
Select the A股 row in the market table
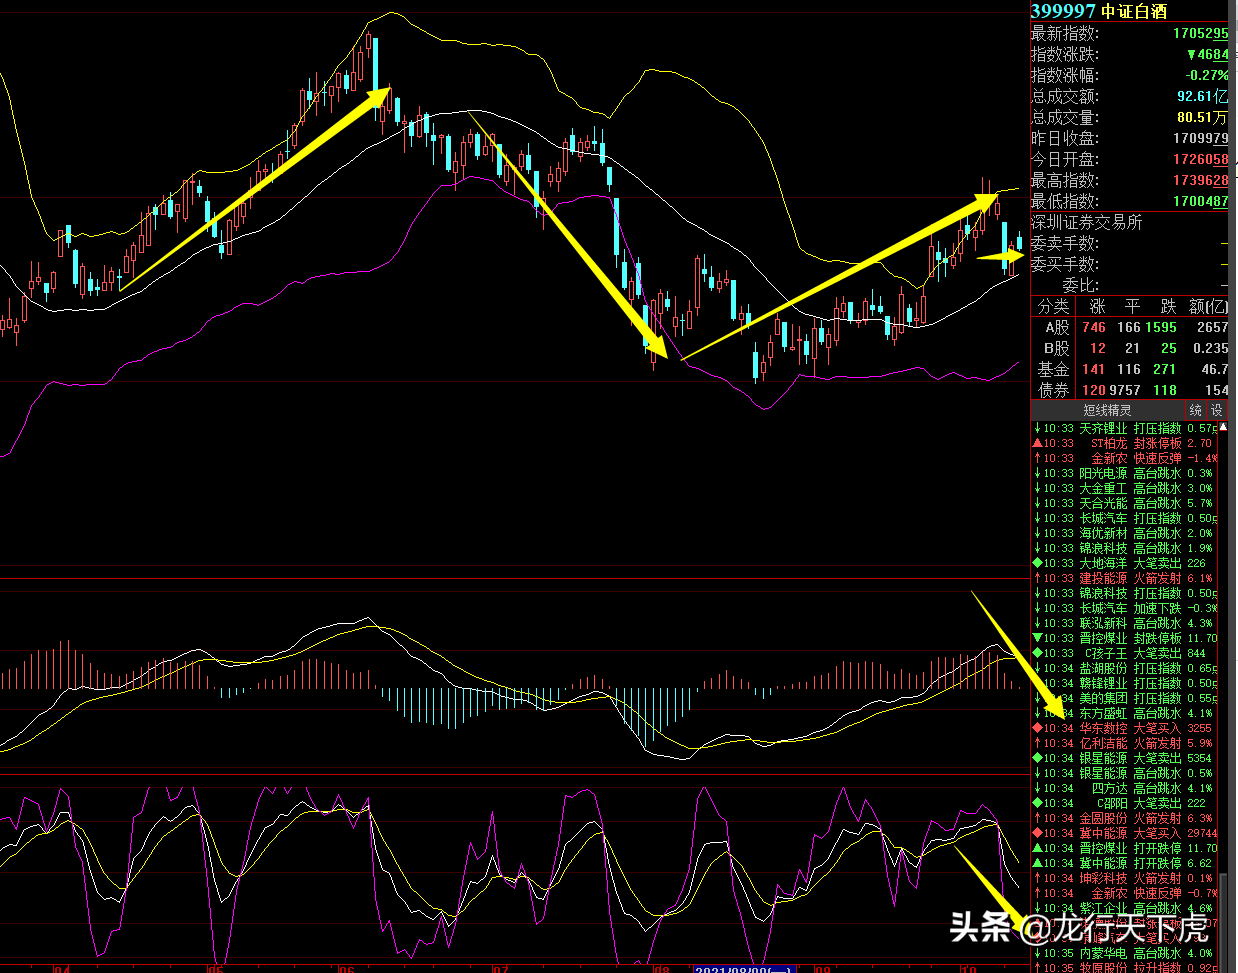point(1130,327)
